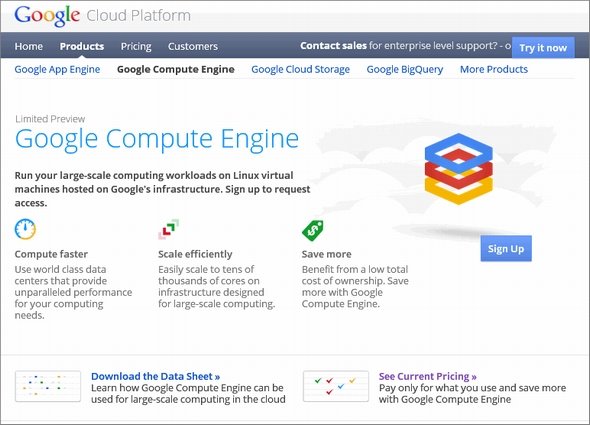Click the 'Run your large-scale computing workloads' paragraph
Viewport: 590px width, 425px height.
(x=163, y=189)
